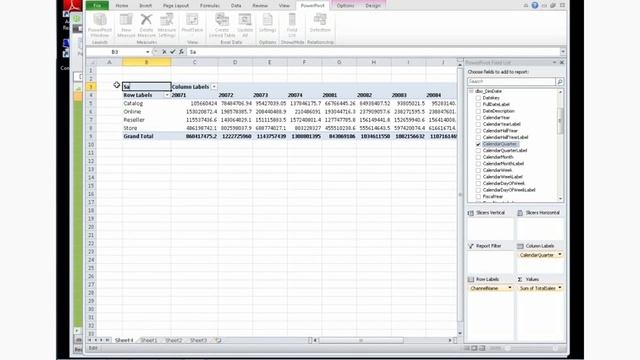Check the DateDescription field checkbox
640x360 pixels.
click(478, 111)
